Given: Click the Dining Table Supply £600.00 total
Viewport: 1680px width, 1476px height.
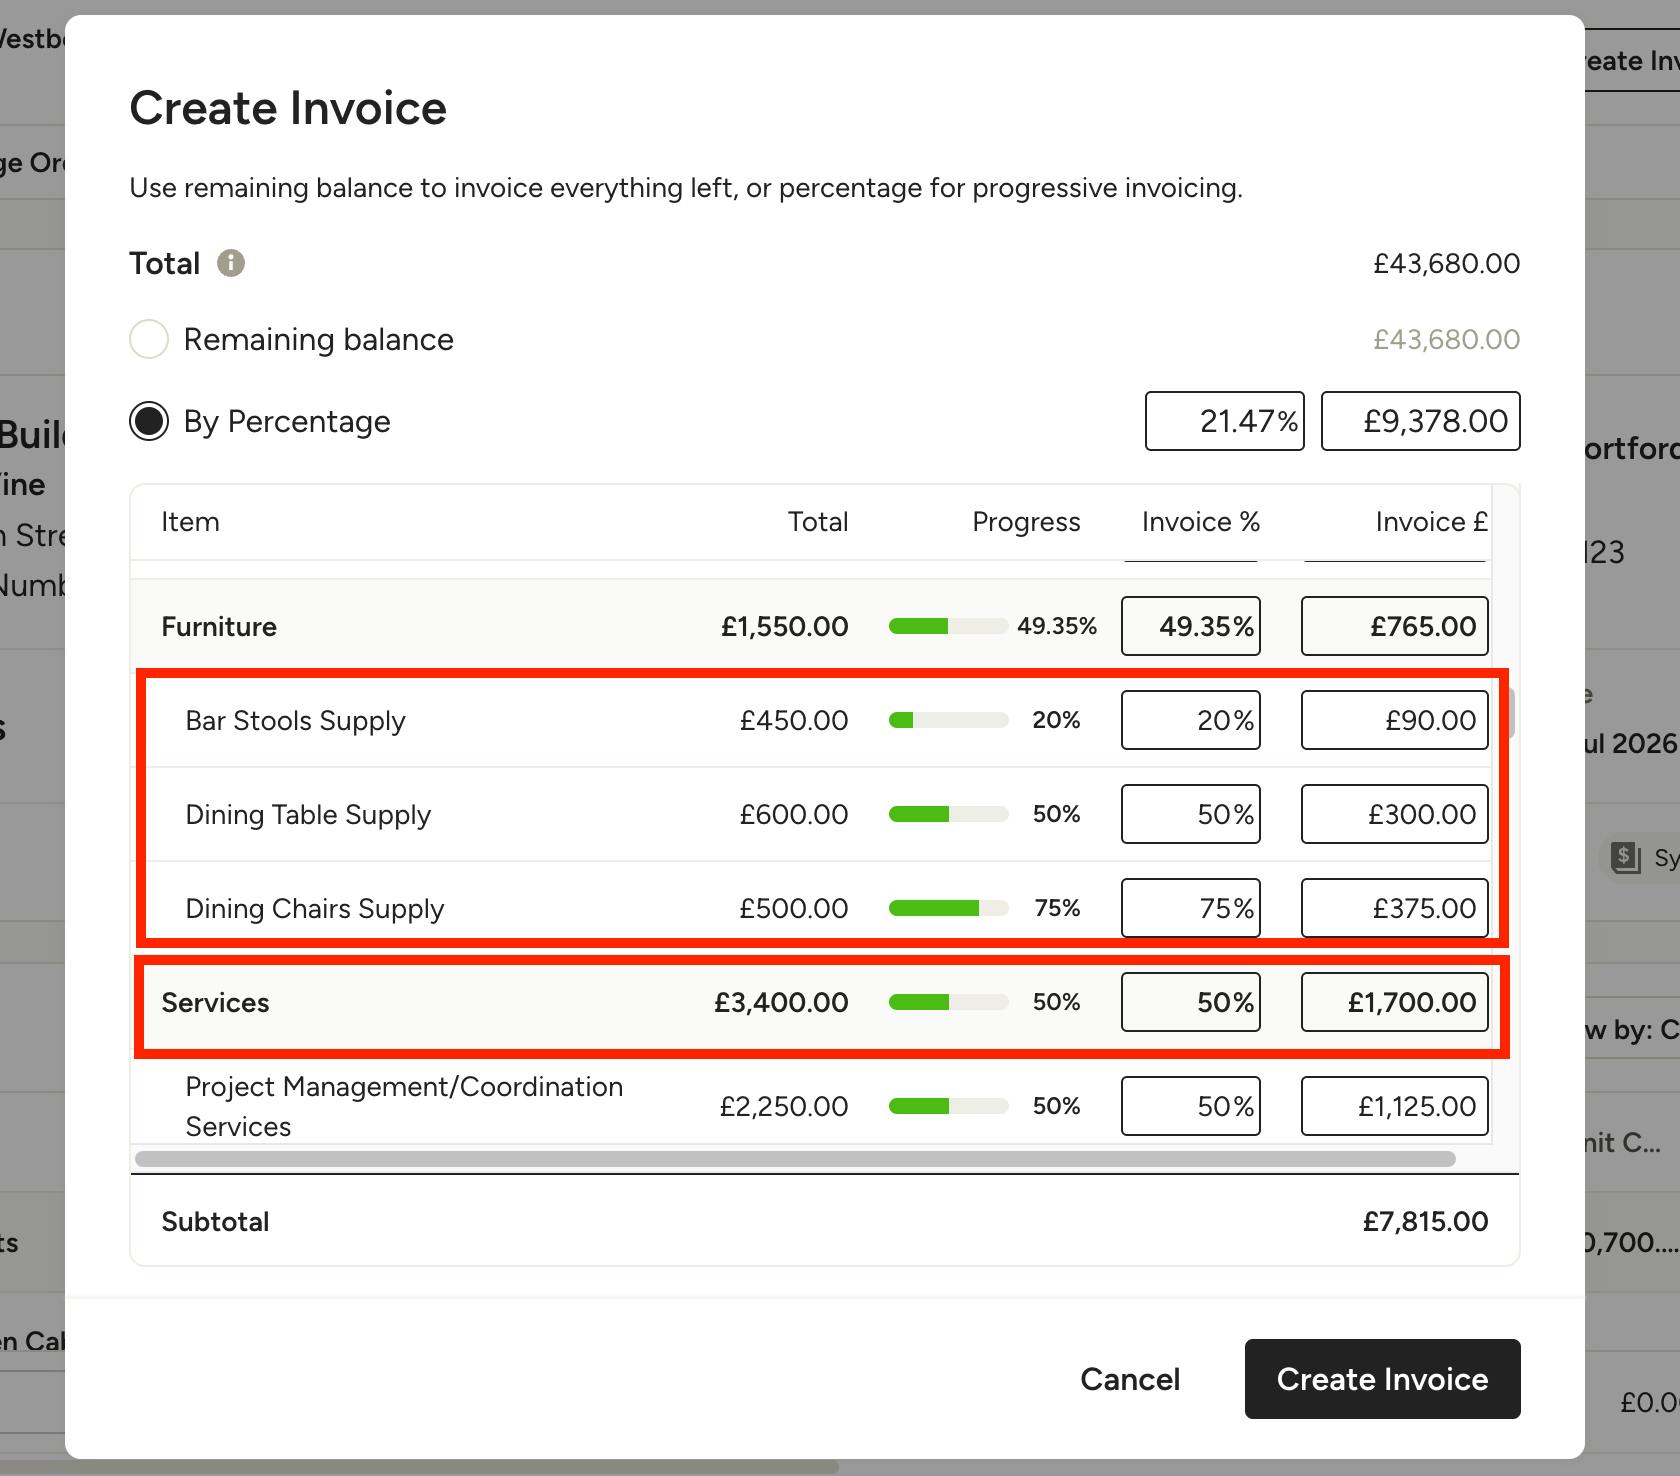Looking at the screenshot, I should pyautogui.click(x=794, y=815).
